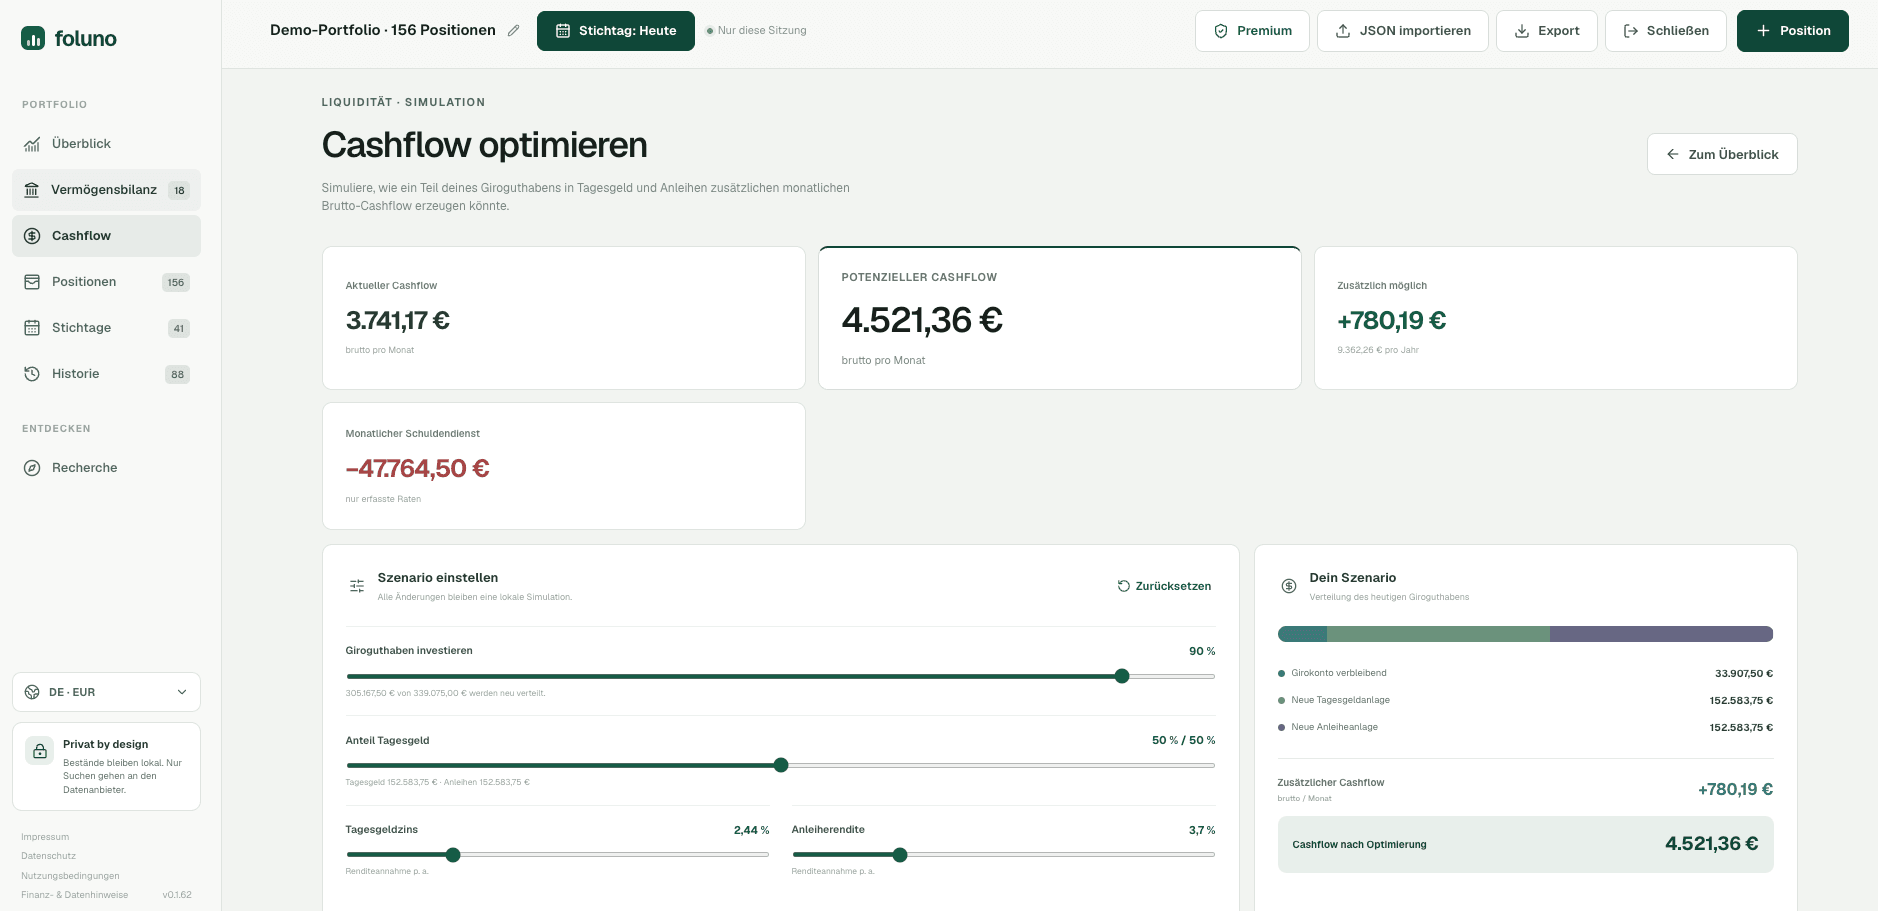Viewport: 1878px width, 911px height.
Task: Open the Impressum link
Action: tap(45, 837)
